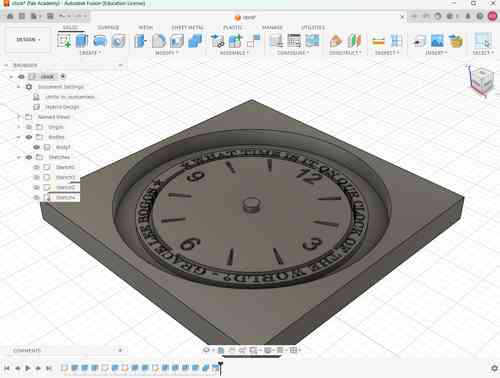
Task: Select the Create Sketch tool
Action: (64, 41)
